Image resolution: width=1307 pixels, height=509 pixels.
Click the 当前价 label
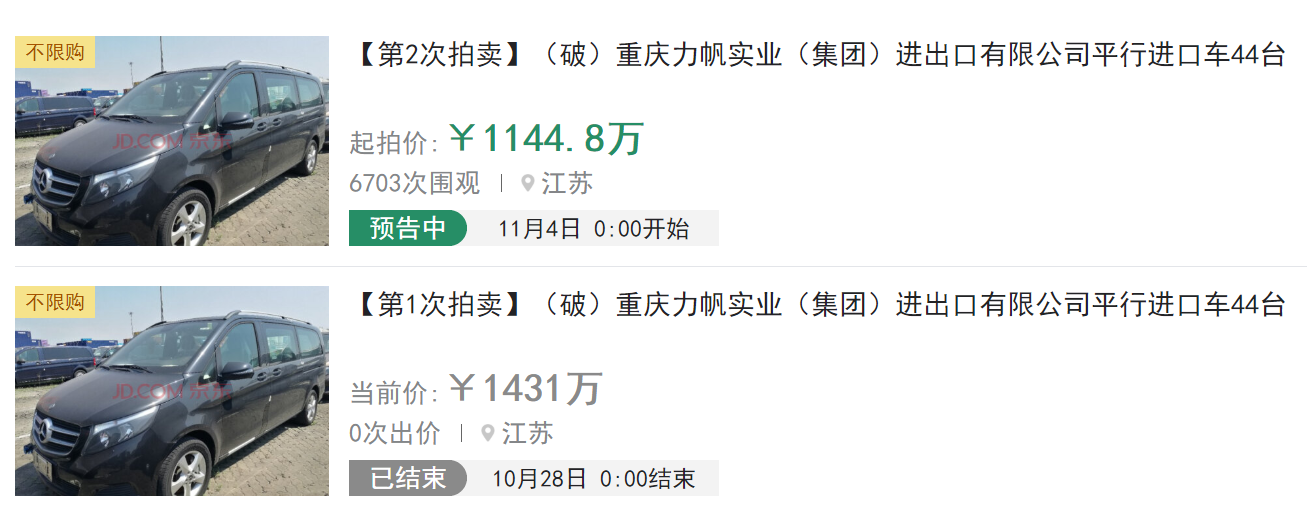pyautogui.click(x=394, y=393)
